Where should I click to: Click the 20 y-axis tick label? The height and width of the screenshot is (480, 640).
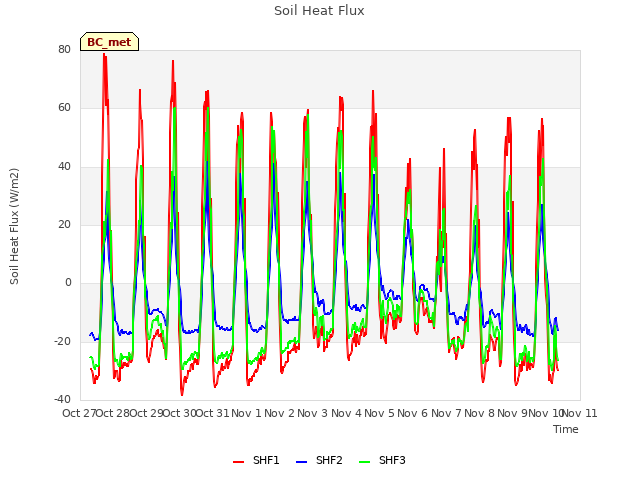point(64,224)
